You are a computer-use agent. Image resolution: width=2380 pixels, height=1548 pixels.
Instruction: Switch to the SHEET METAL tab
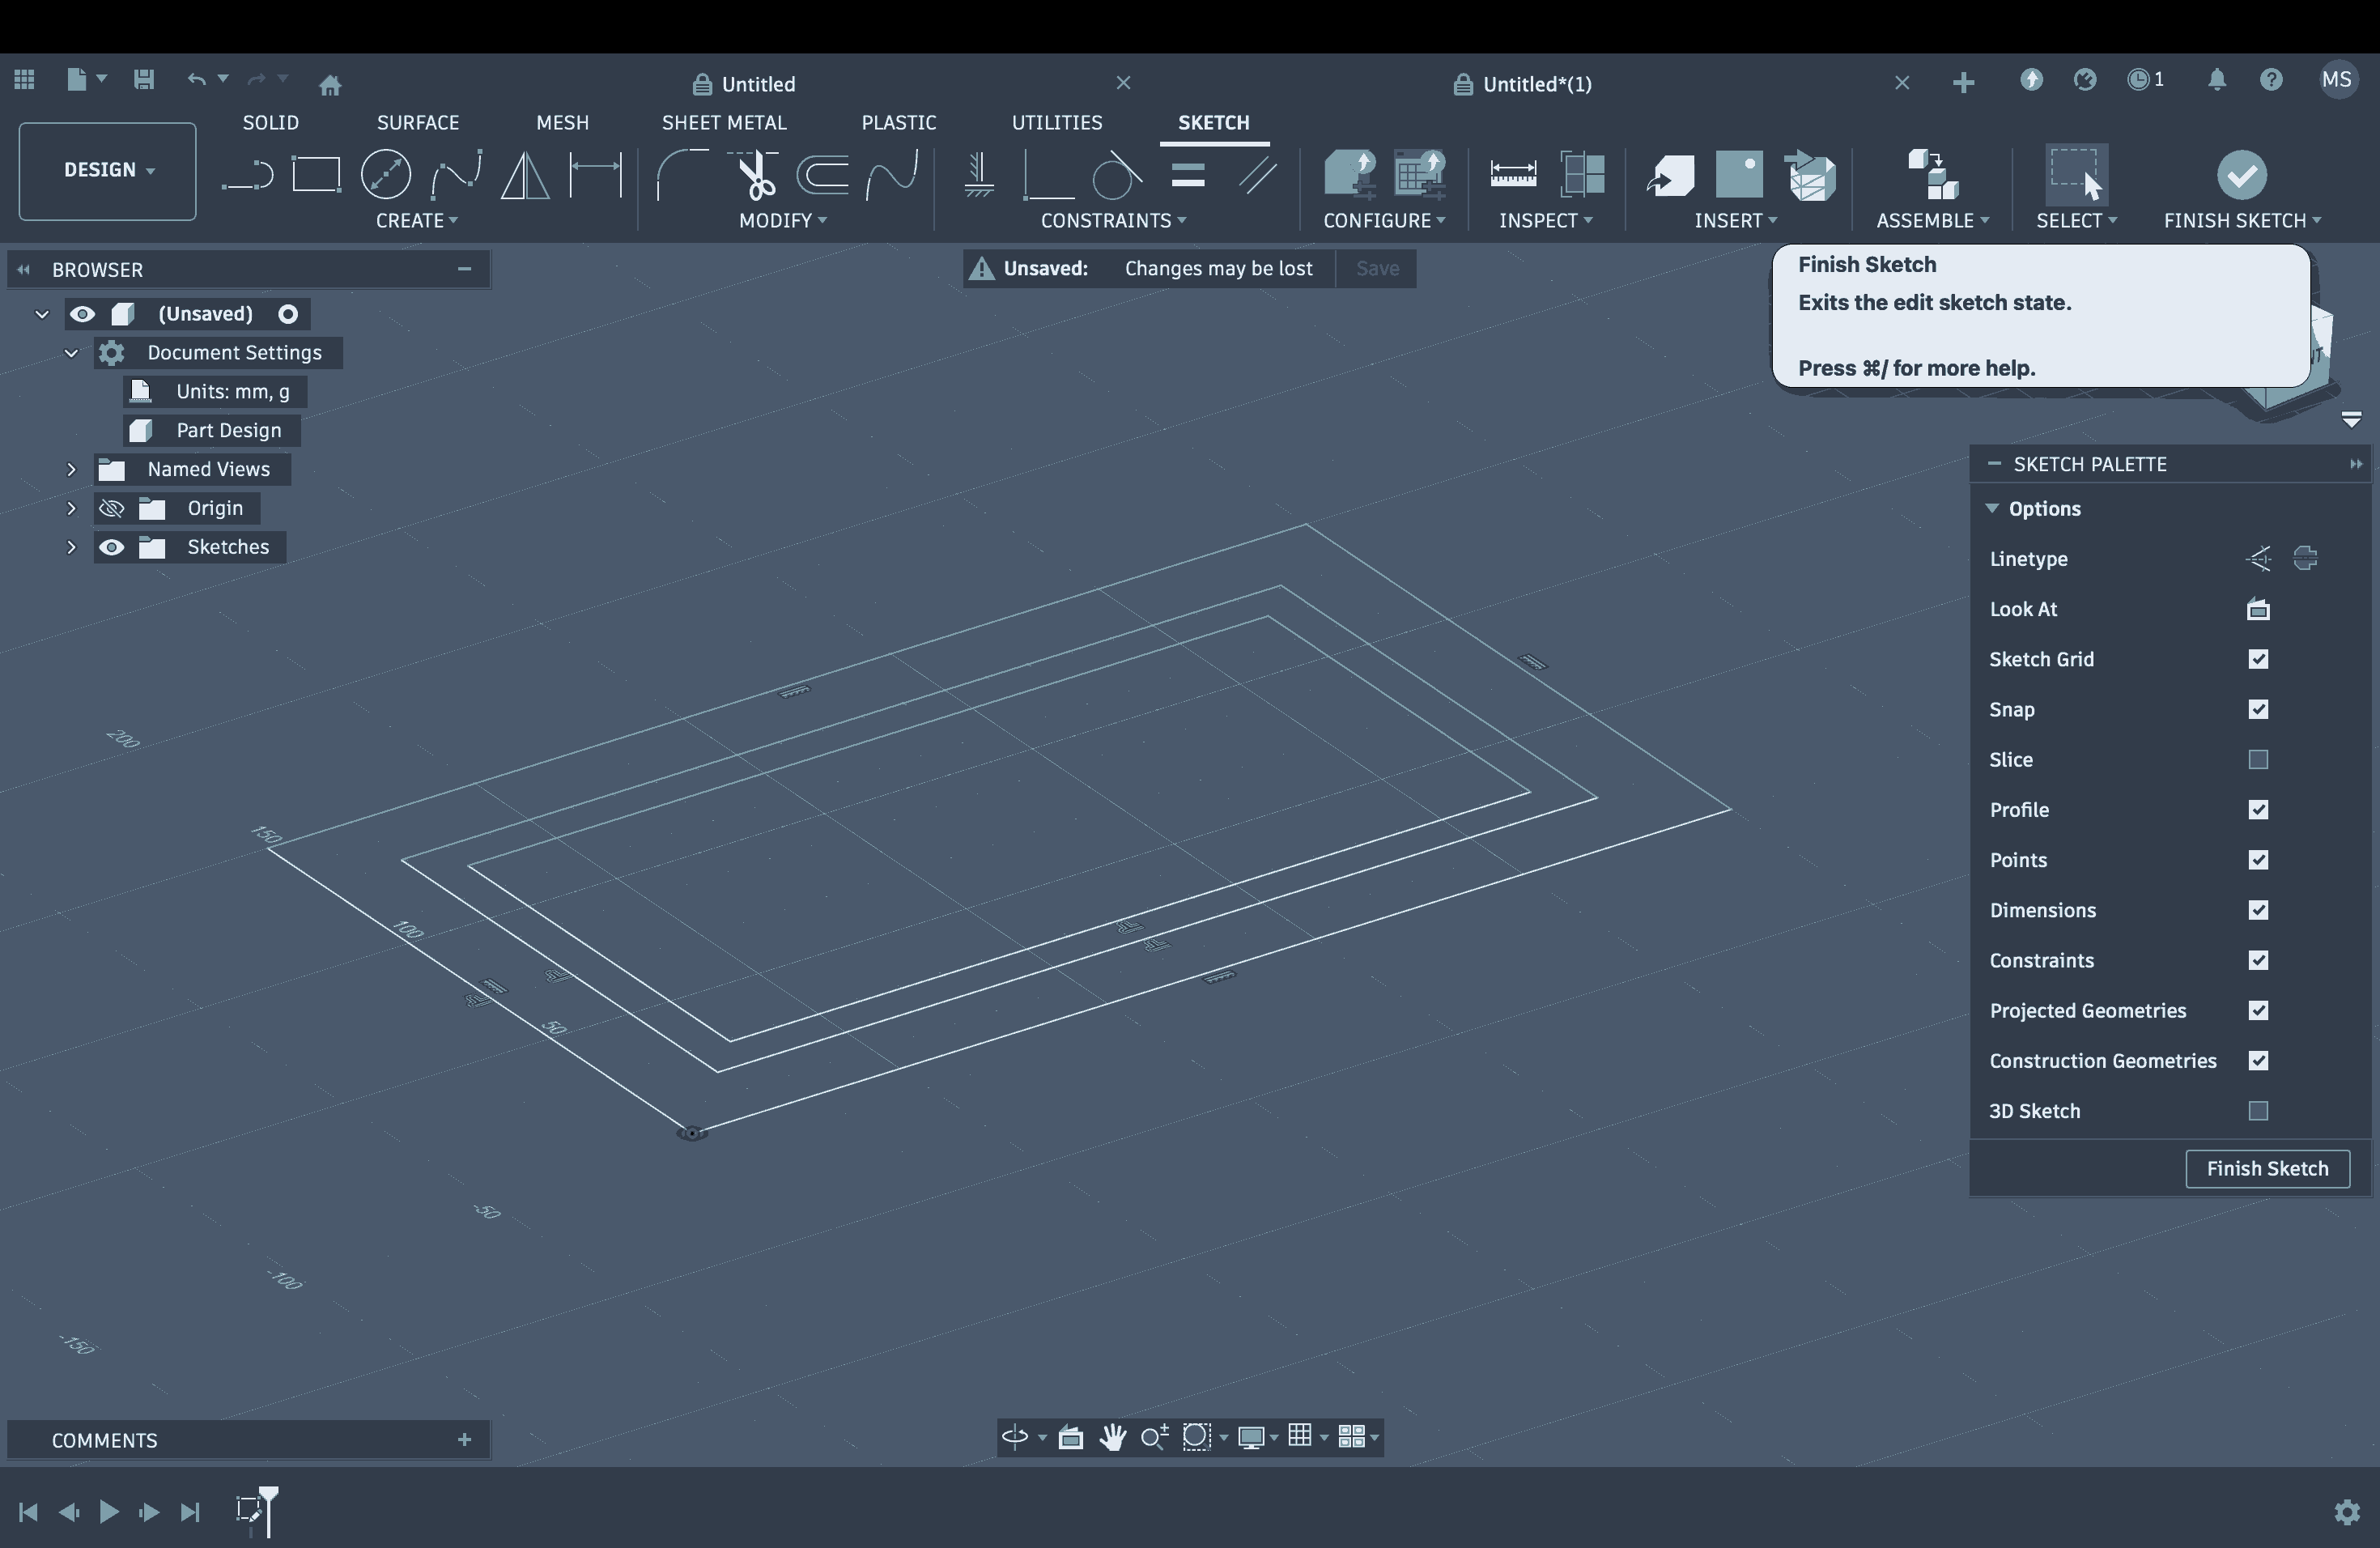coord(724,122)
